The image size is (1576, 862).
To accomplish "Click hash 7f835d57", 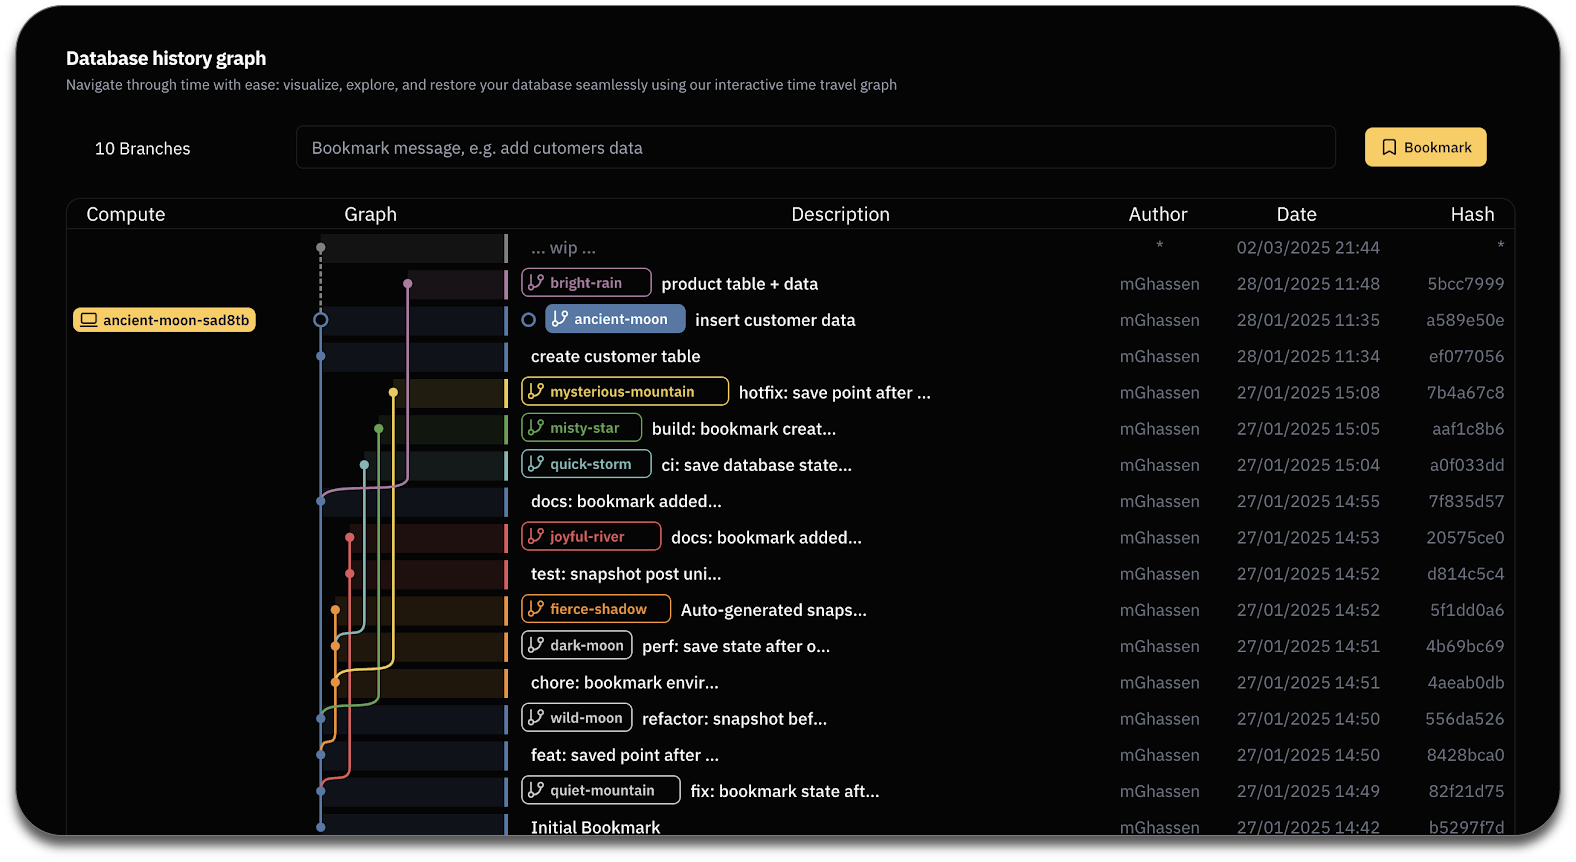I will 1467,501.
